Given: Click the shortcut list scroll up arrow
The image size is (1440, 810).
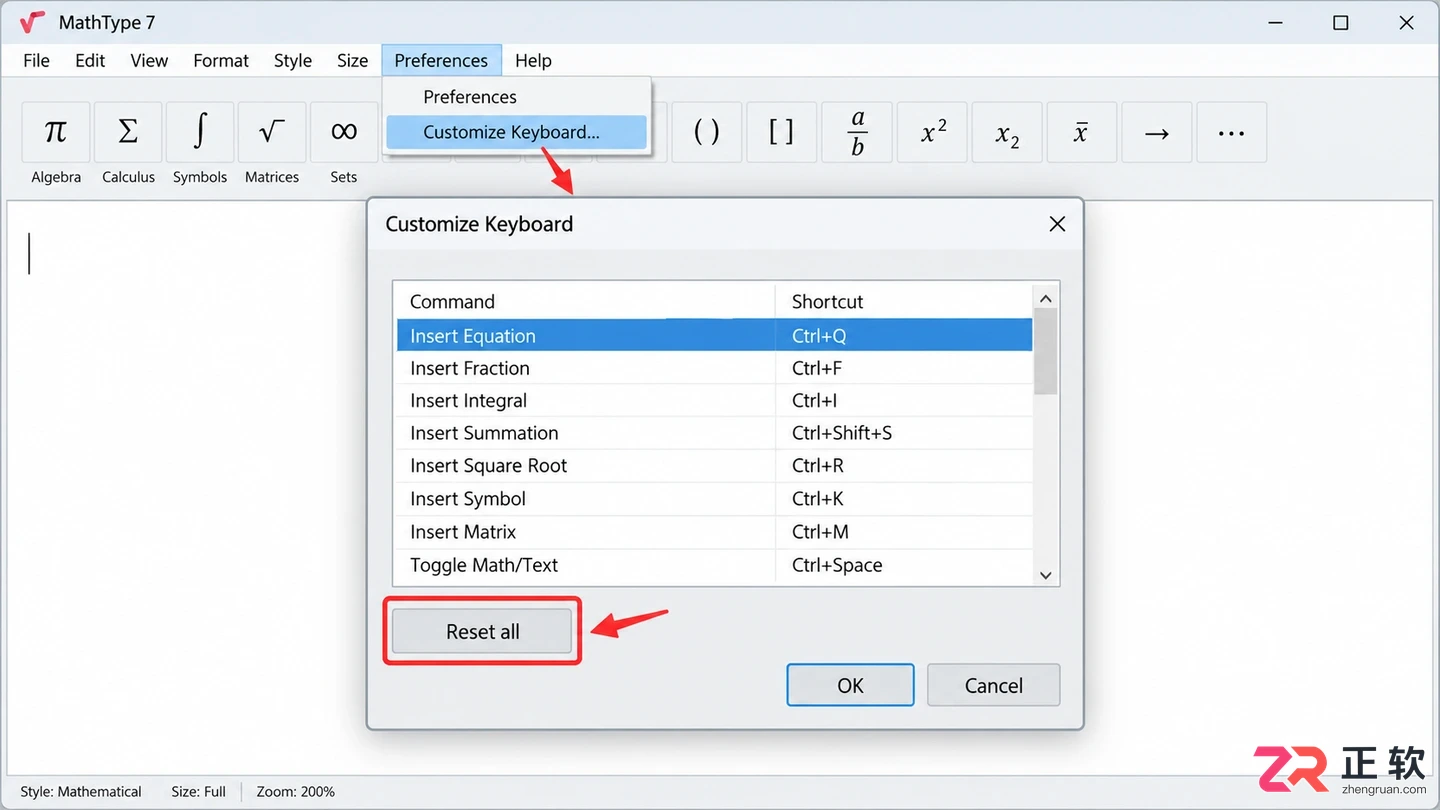Looking at the screenshot, I should [x=1046, y=298].
